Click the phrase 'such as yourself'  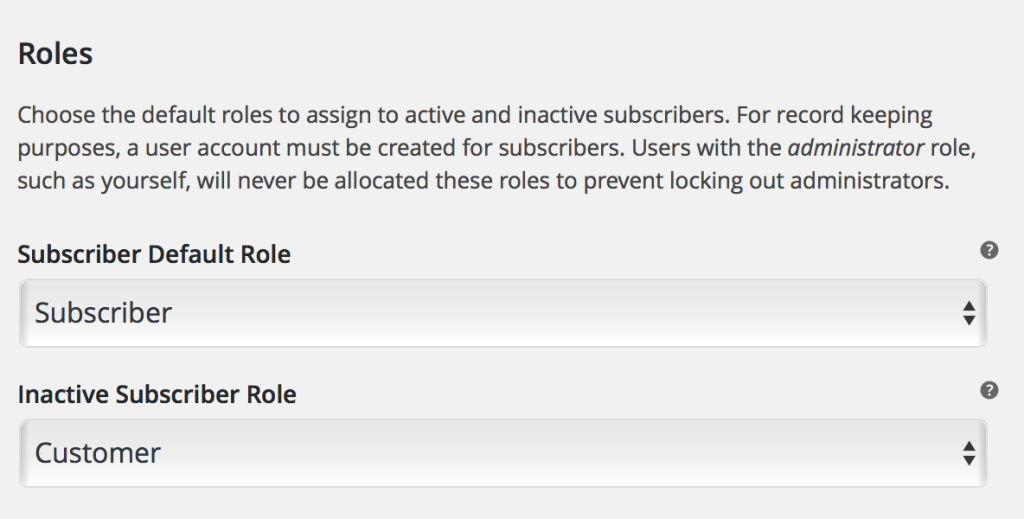[102, 181]
